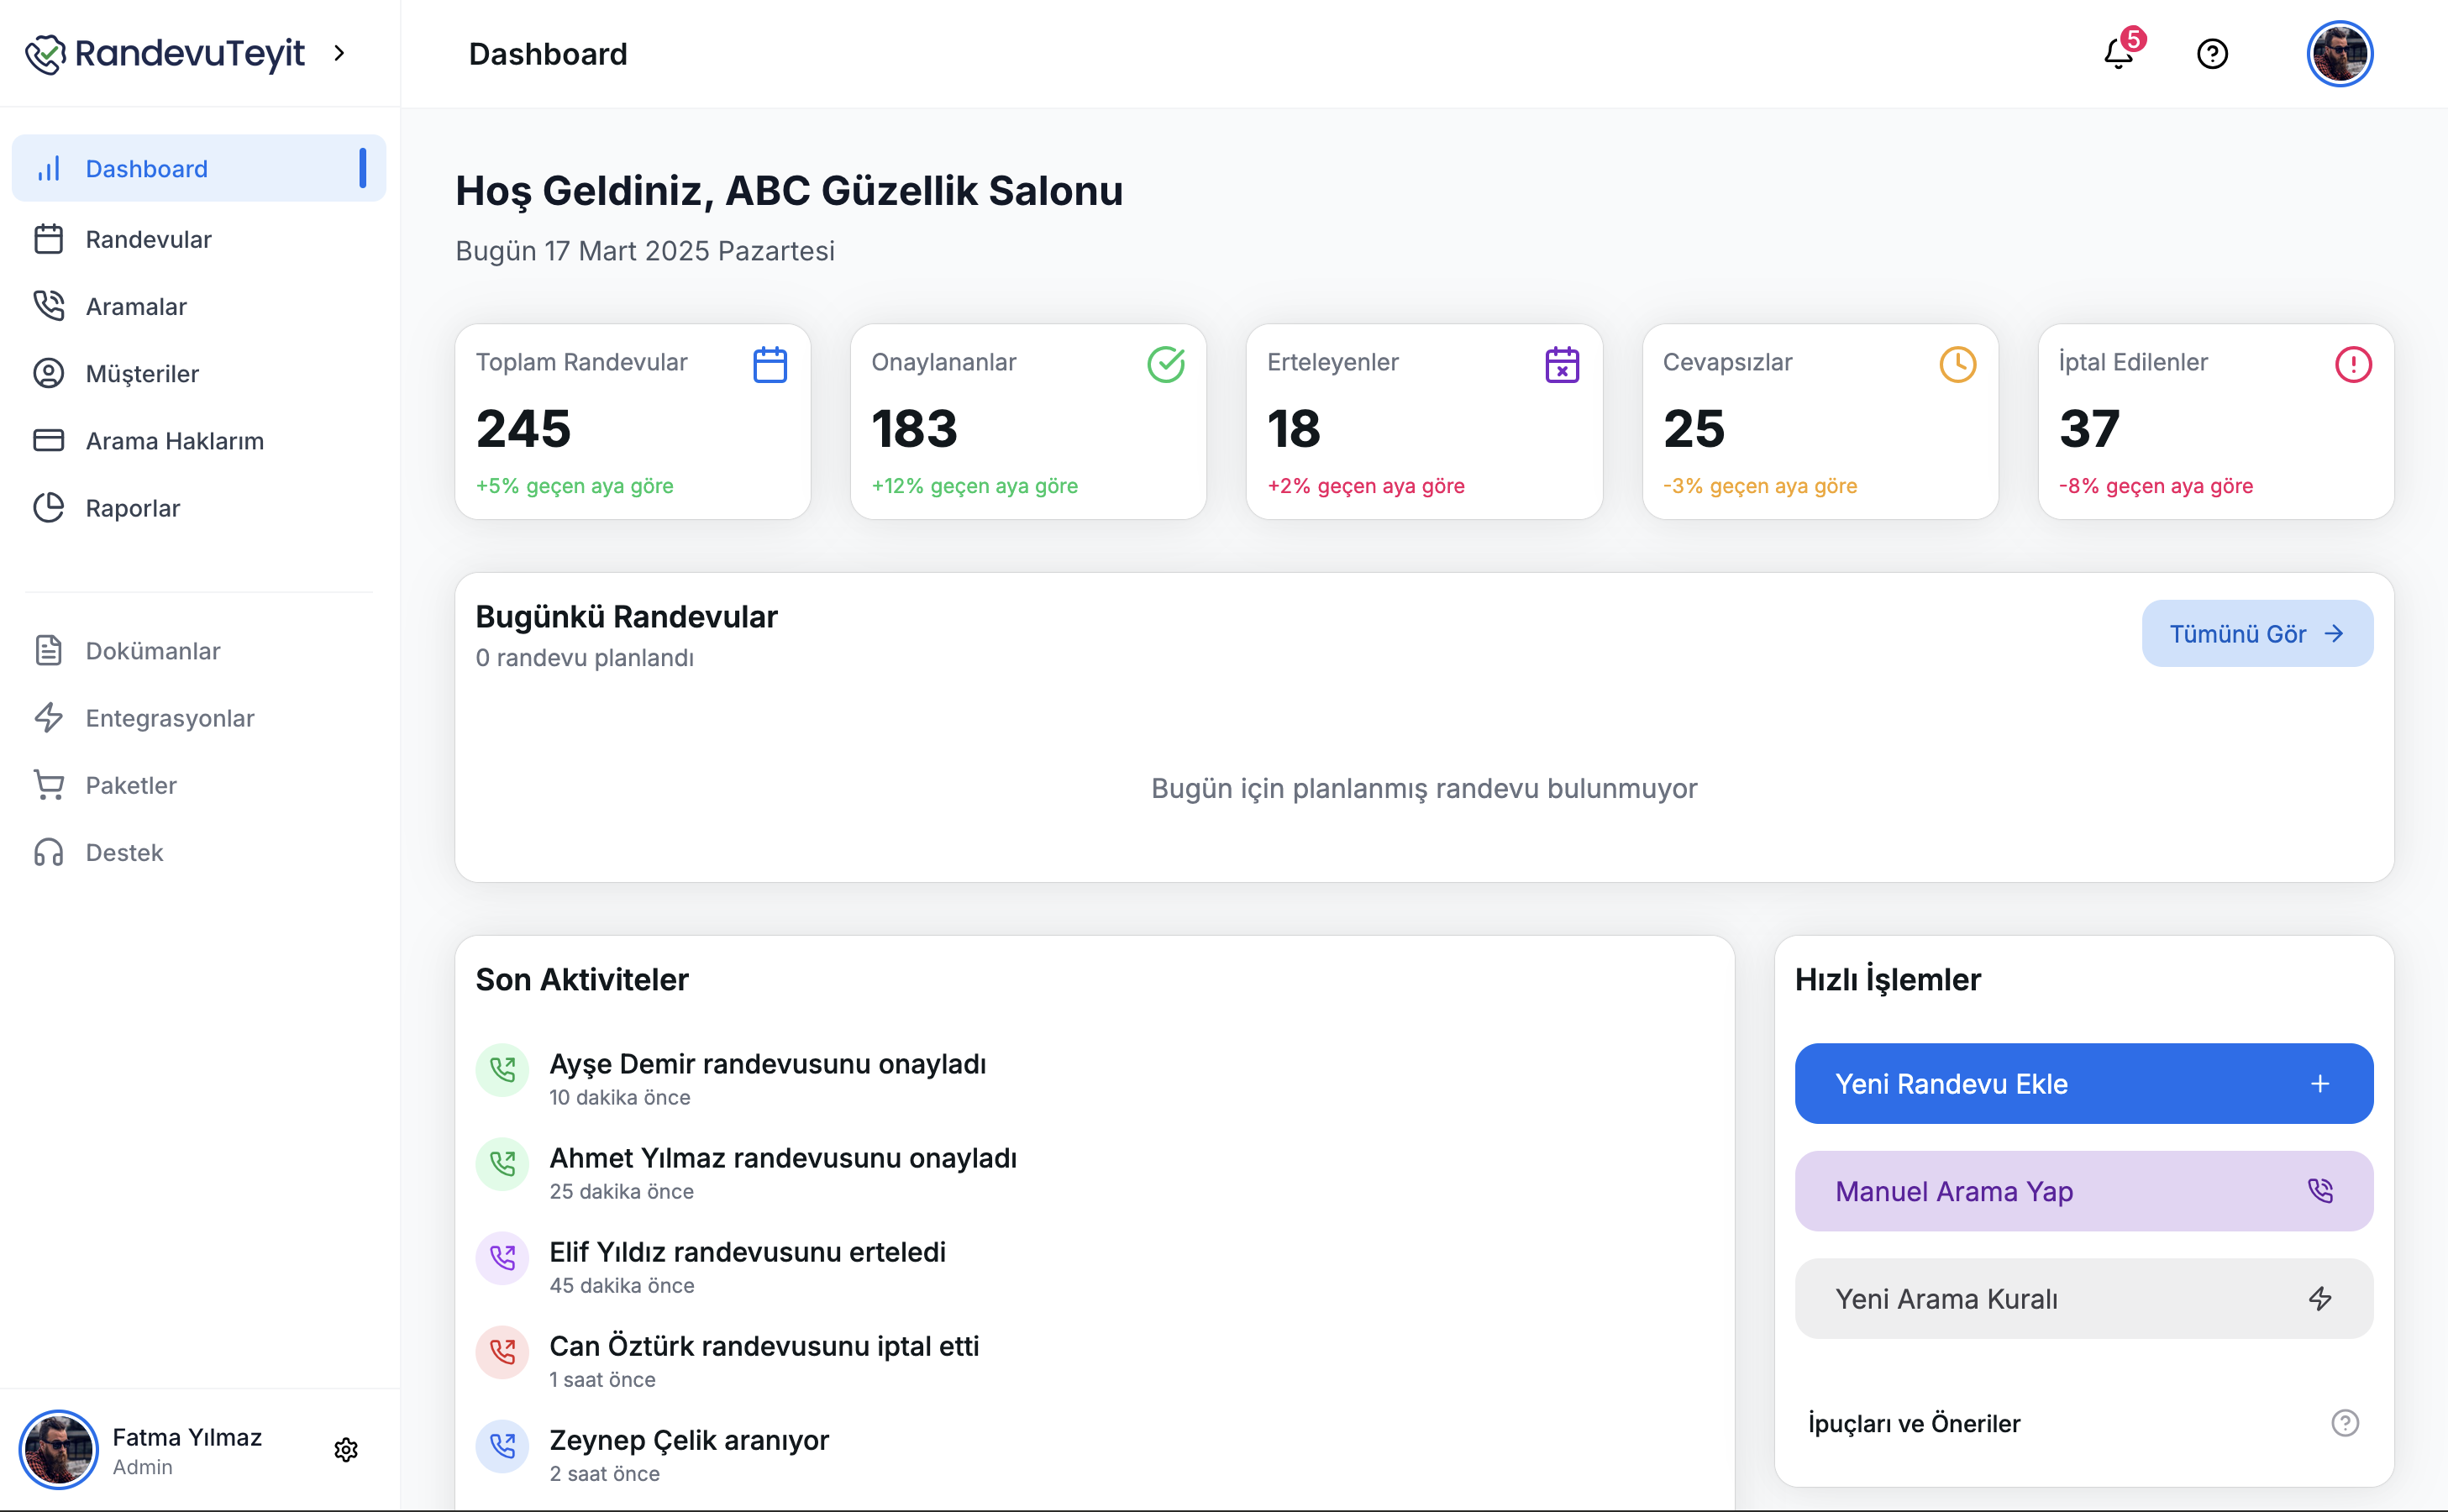Image resolution: width=2448 pixels, height=1512 pixels.
Task: Click phone icon beside Can Öztürk activity
Action: [502, 1352]
